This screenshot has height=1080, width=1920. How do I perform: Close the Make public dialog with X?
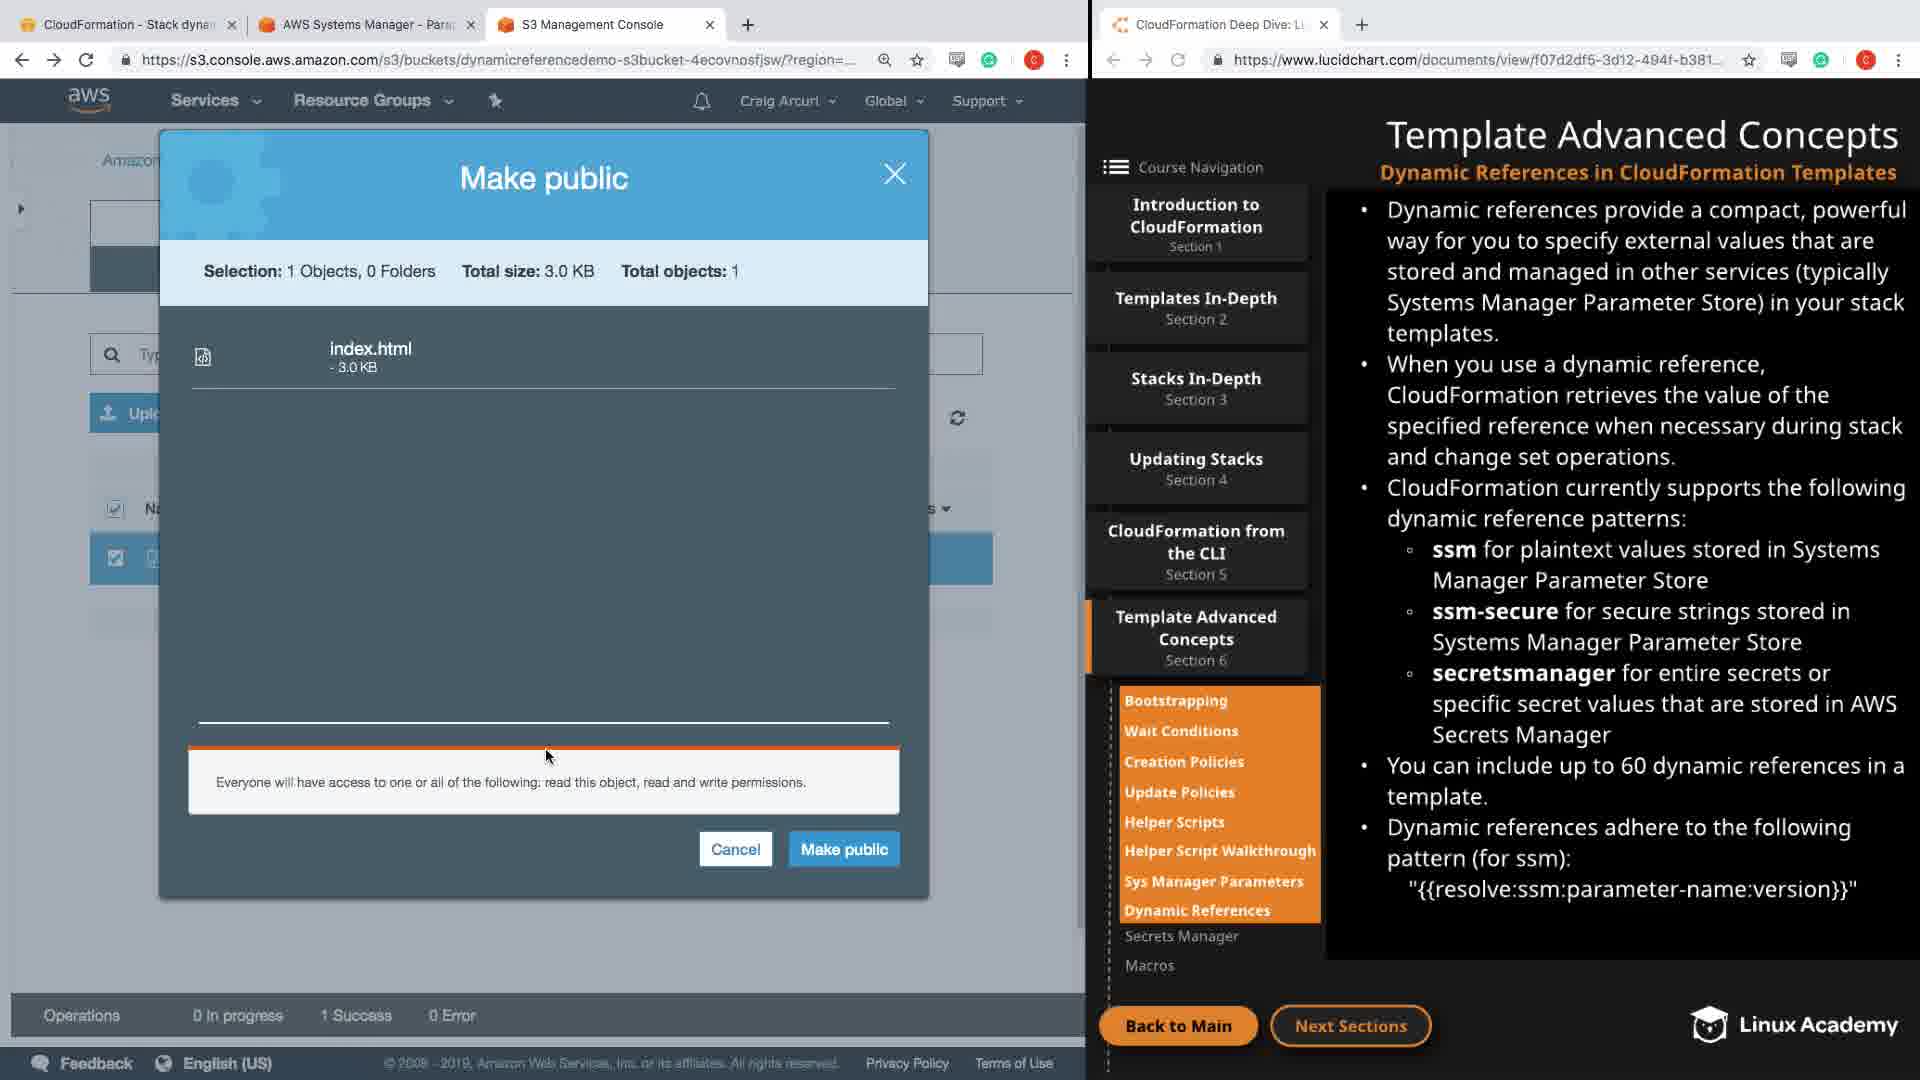pos(894,175)
